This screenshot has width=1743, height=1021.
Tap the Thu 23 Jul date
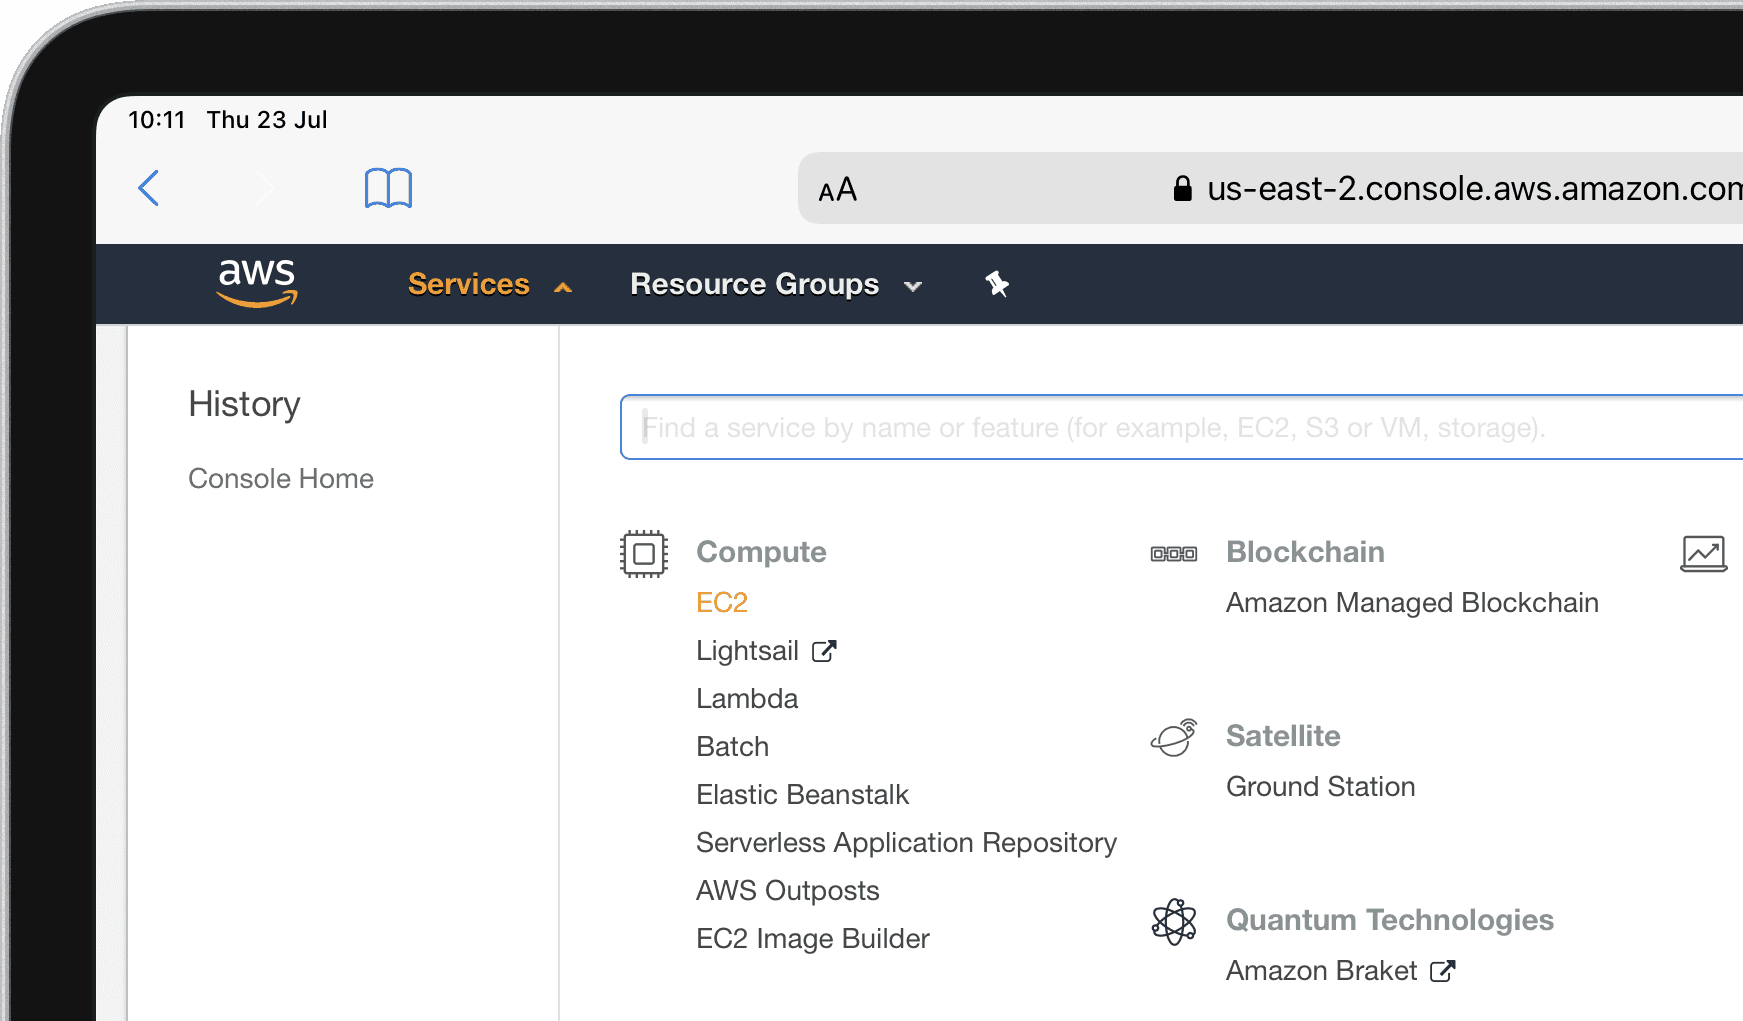(x=267, y=120)
